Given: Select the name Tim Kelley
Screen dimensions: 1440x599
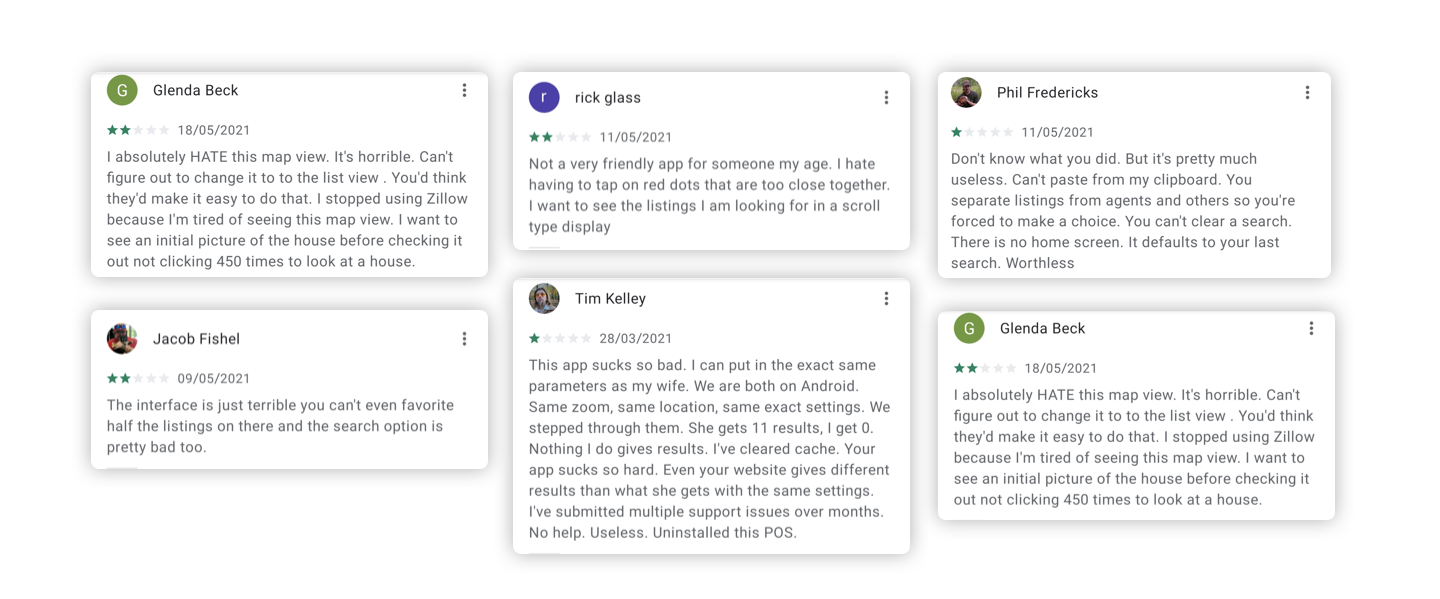Looking at the screenshot, I should pos(610,297).
